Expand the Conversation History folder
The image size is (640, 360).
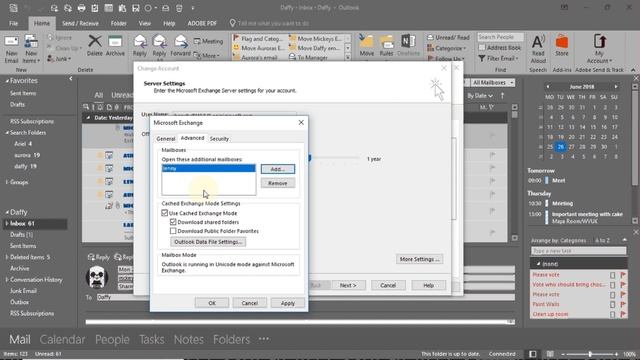pyautogui.click(x=7, y=280)
